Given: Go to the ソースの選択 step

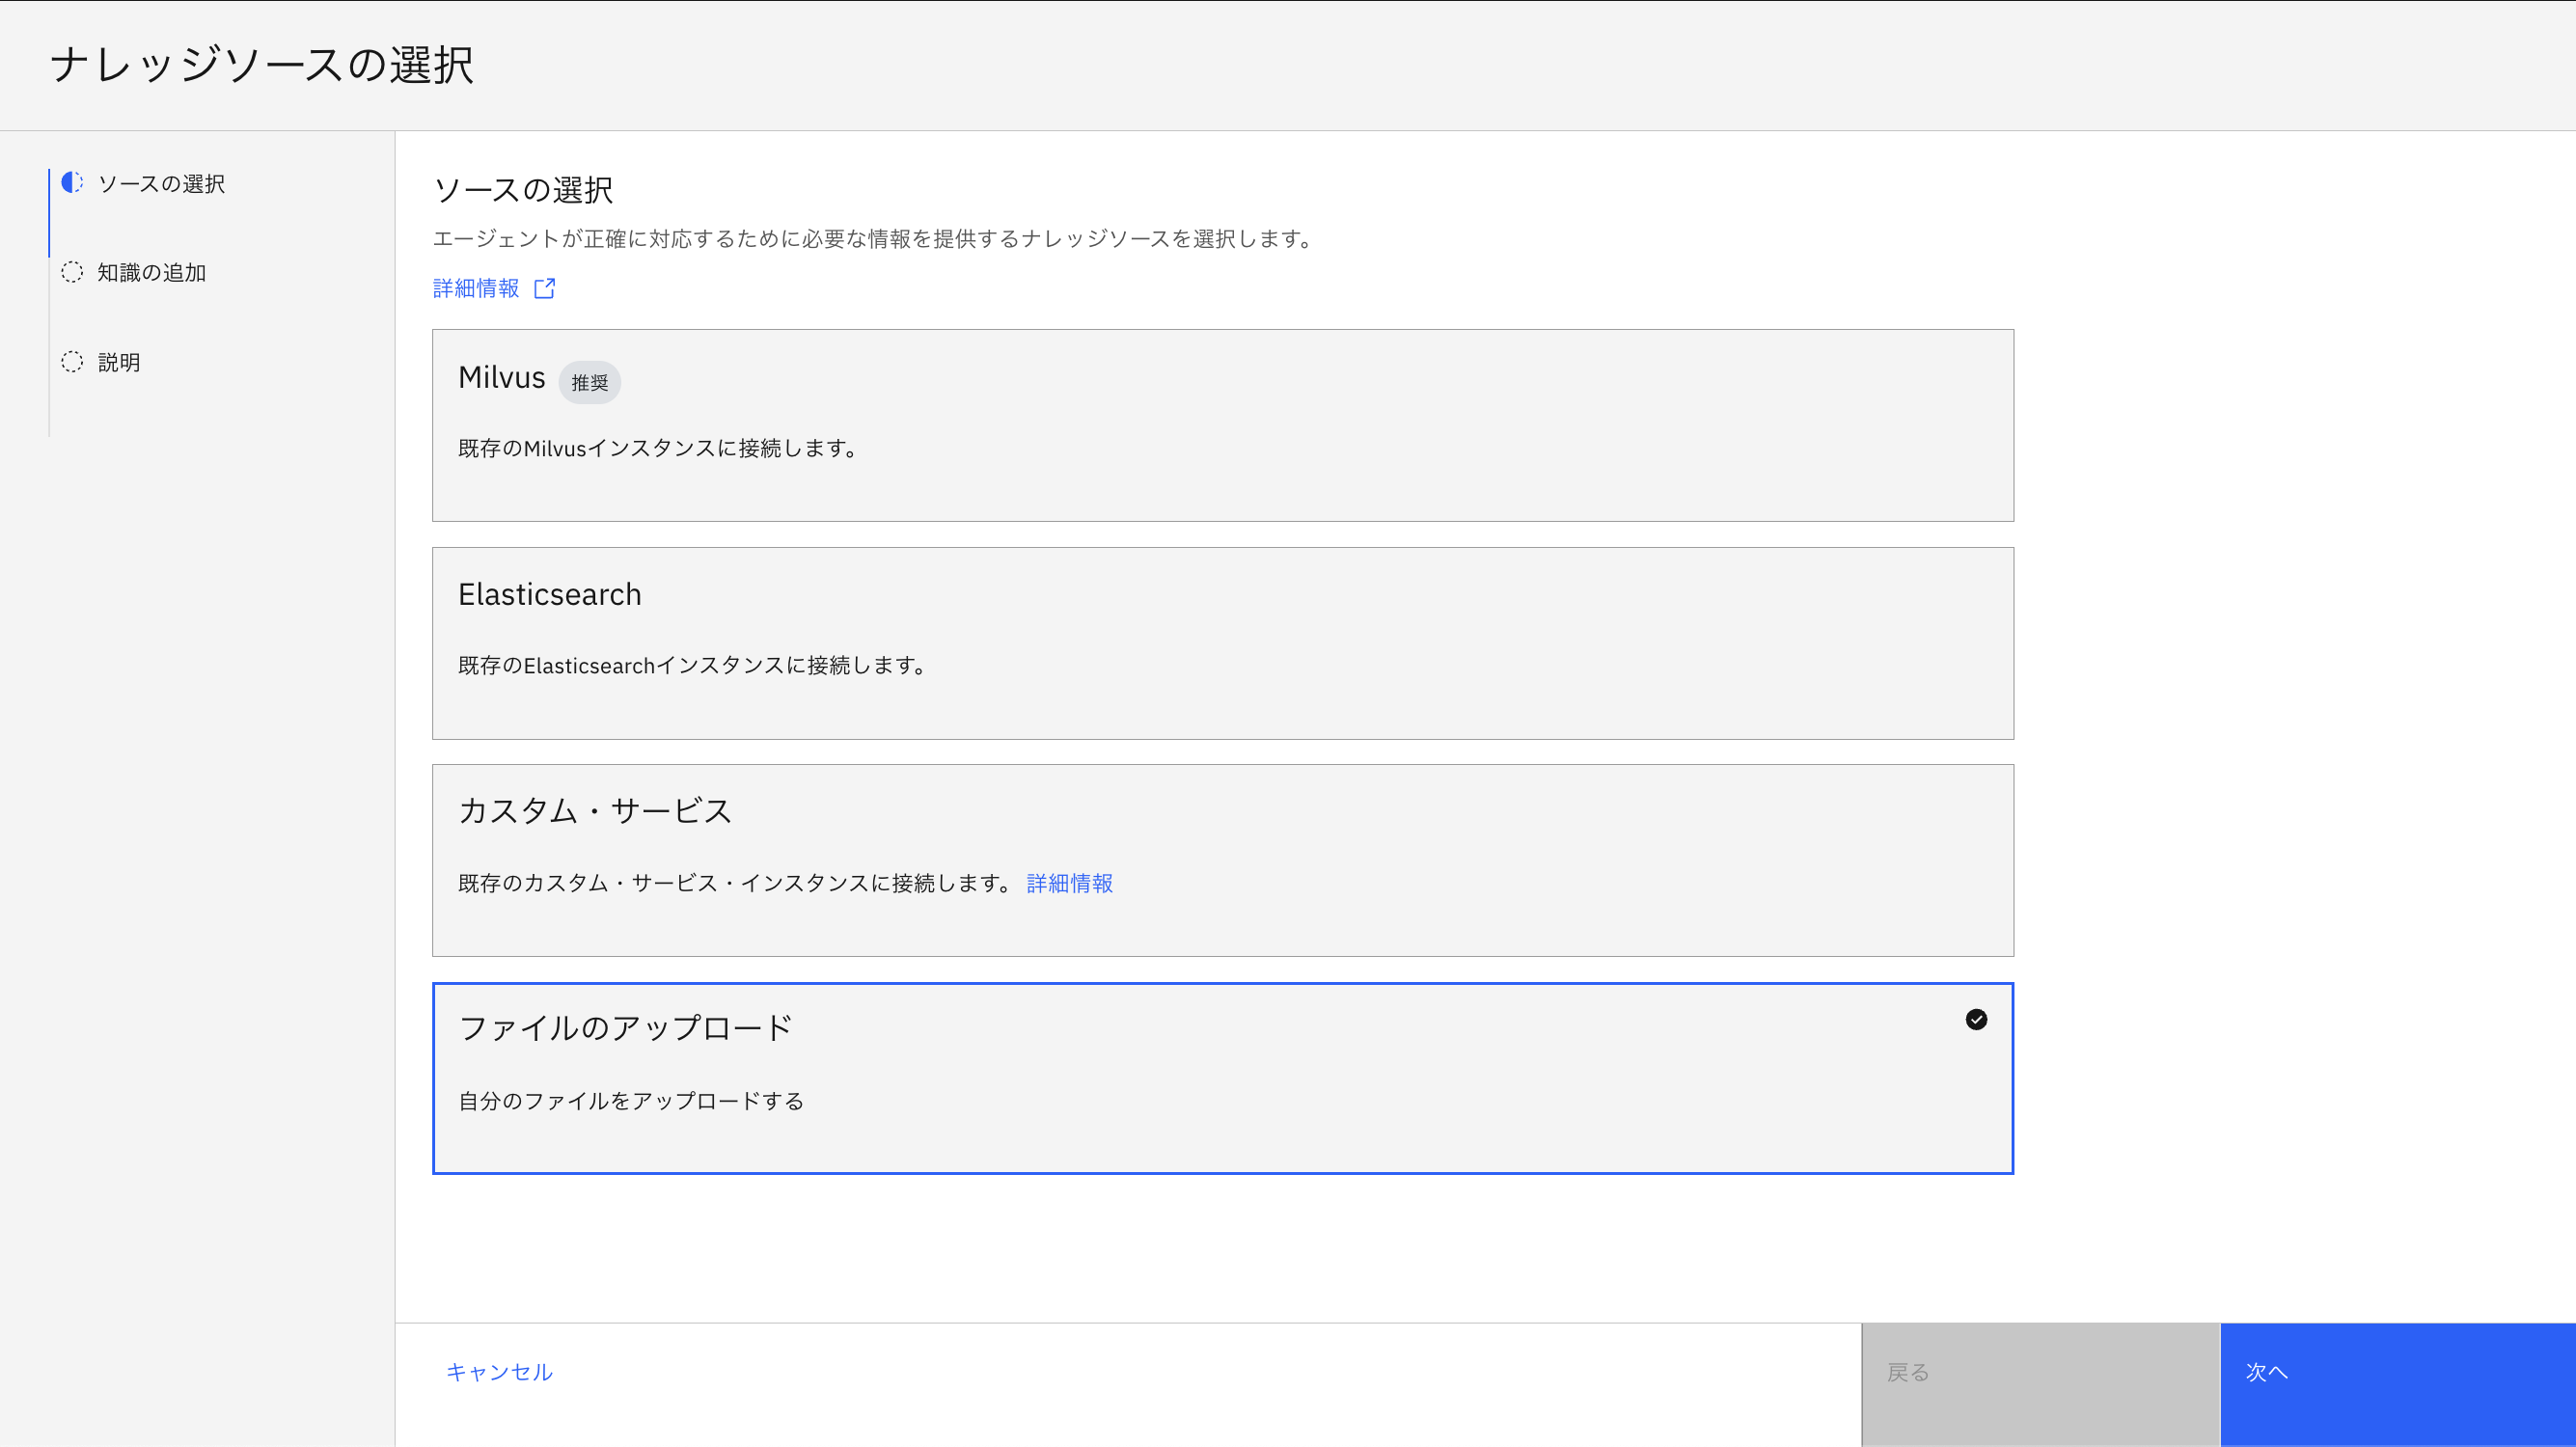Looking at the screenshot, I should 161,184.
